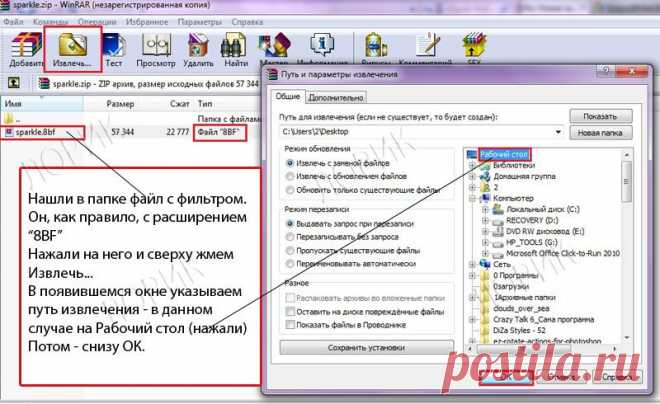Click the virus scan toolbar icon
Viewport: 660px width, 404px height.
(x=376, y=45)
